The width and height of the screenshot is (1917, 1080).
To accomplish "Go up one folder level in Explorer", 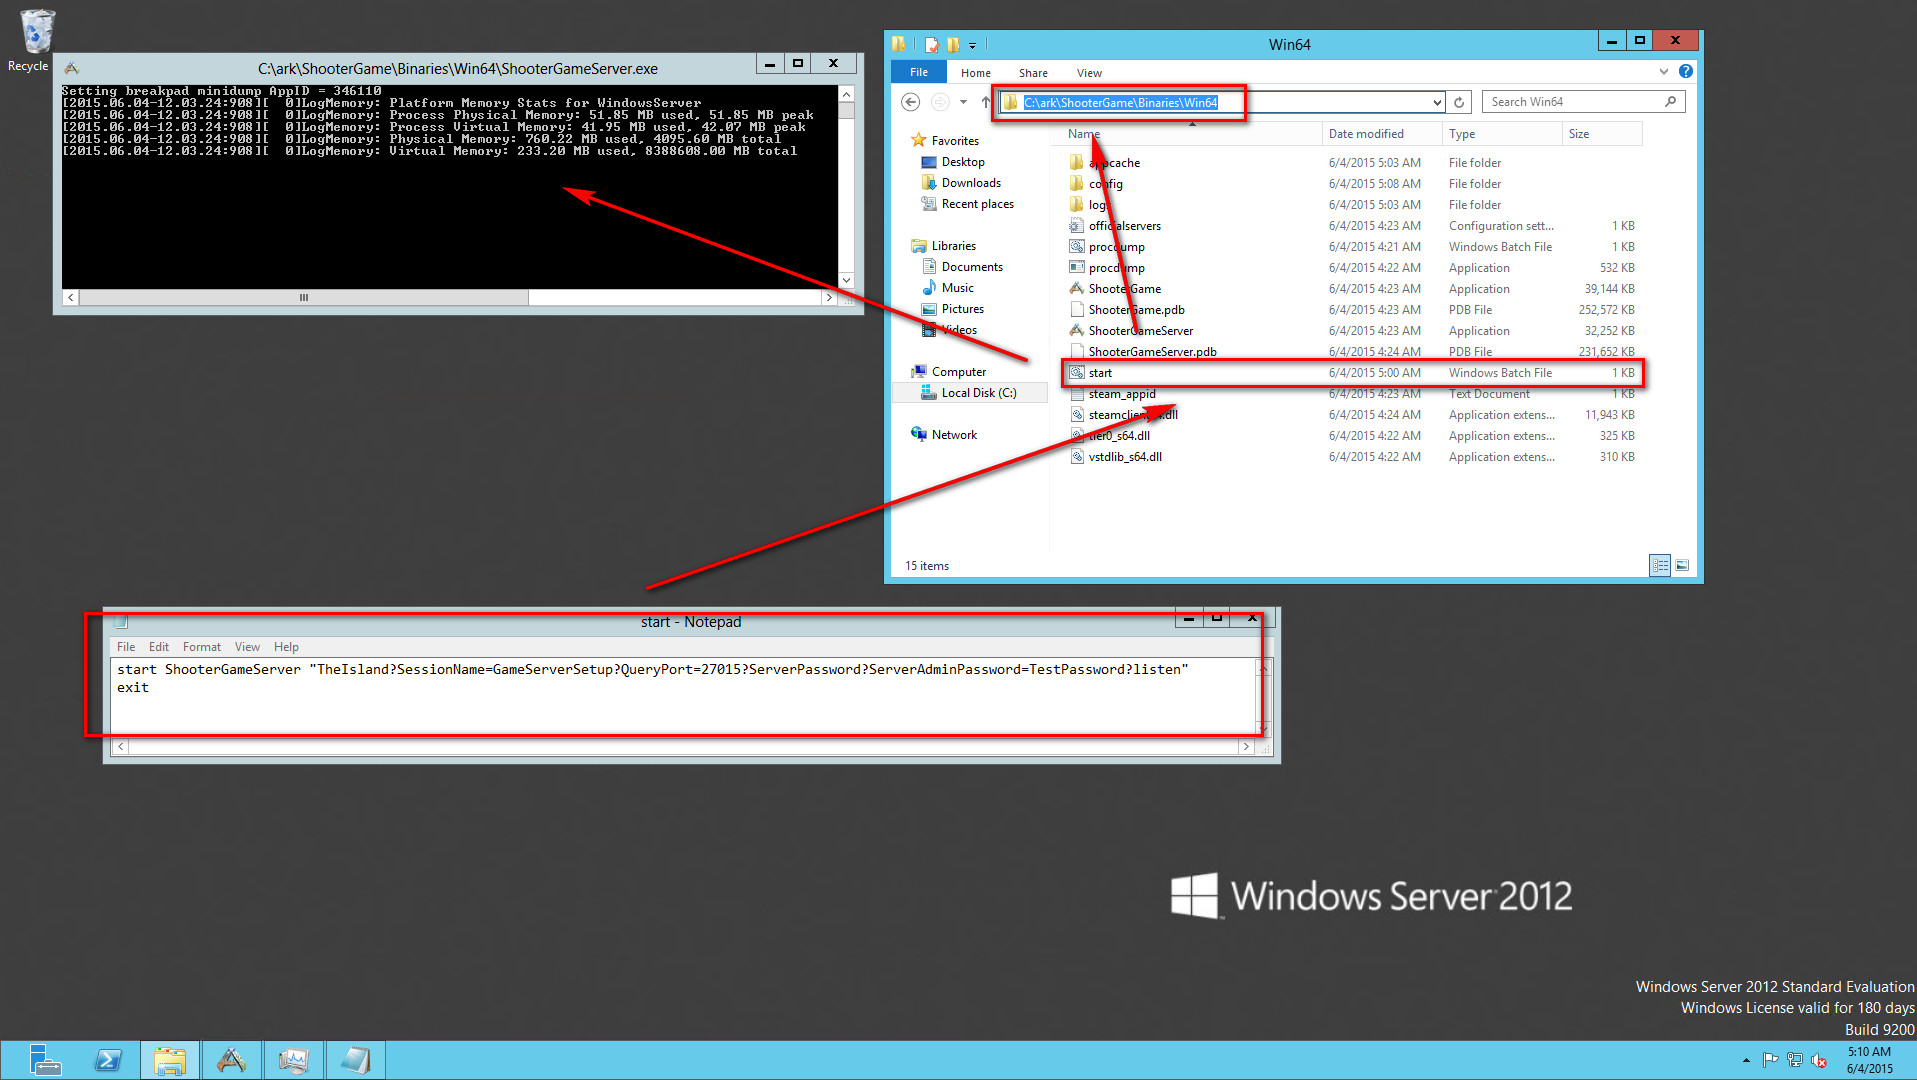I will coord(985,102).
